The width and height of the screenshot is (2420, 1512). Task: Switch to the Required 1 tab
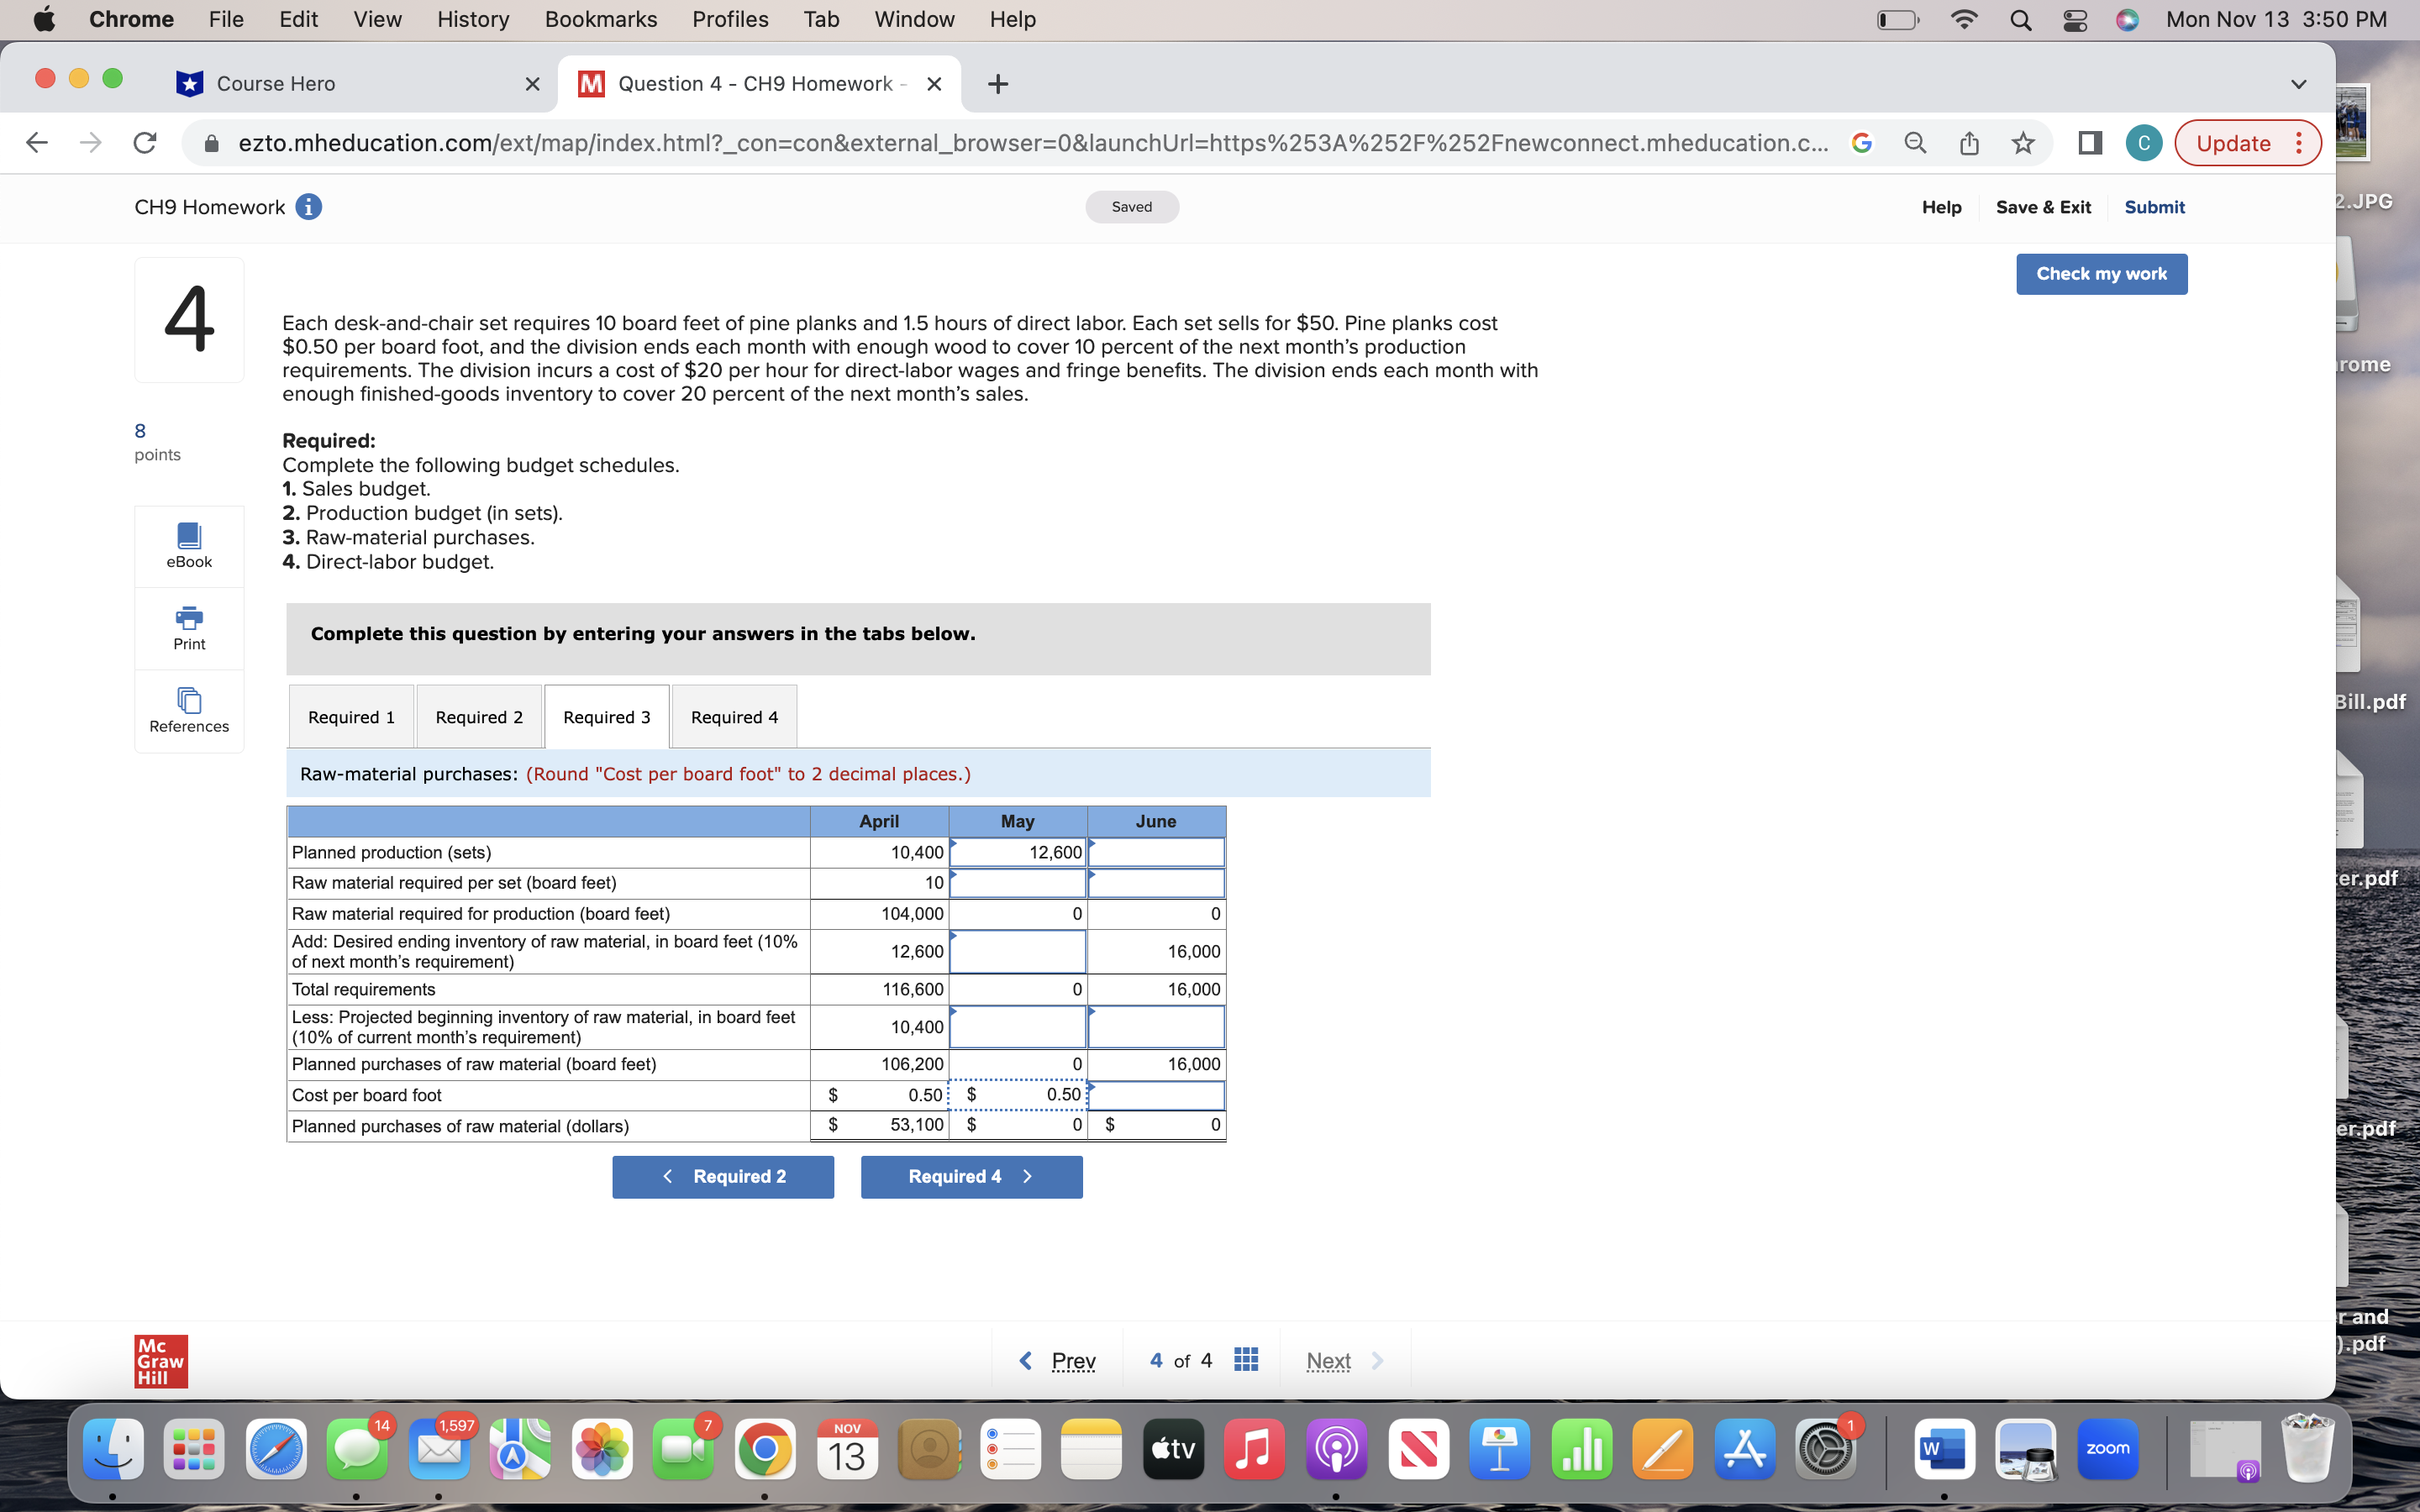point(350,716)
